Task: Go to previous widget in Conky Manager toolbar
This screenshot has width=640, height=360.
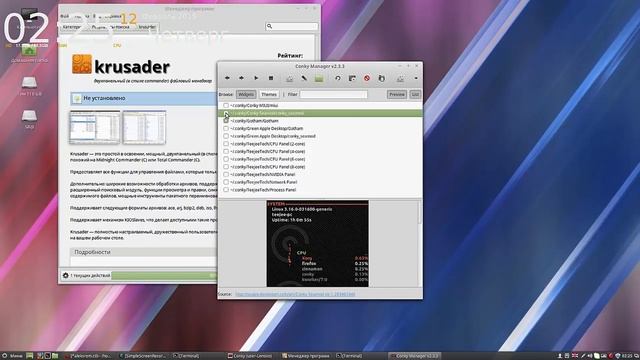Action: (227, 78)
